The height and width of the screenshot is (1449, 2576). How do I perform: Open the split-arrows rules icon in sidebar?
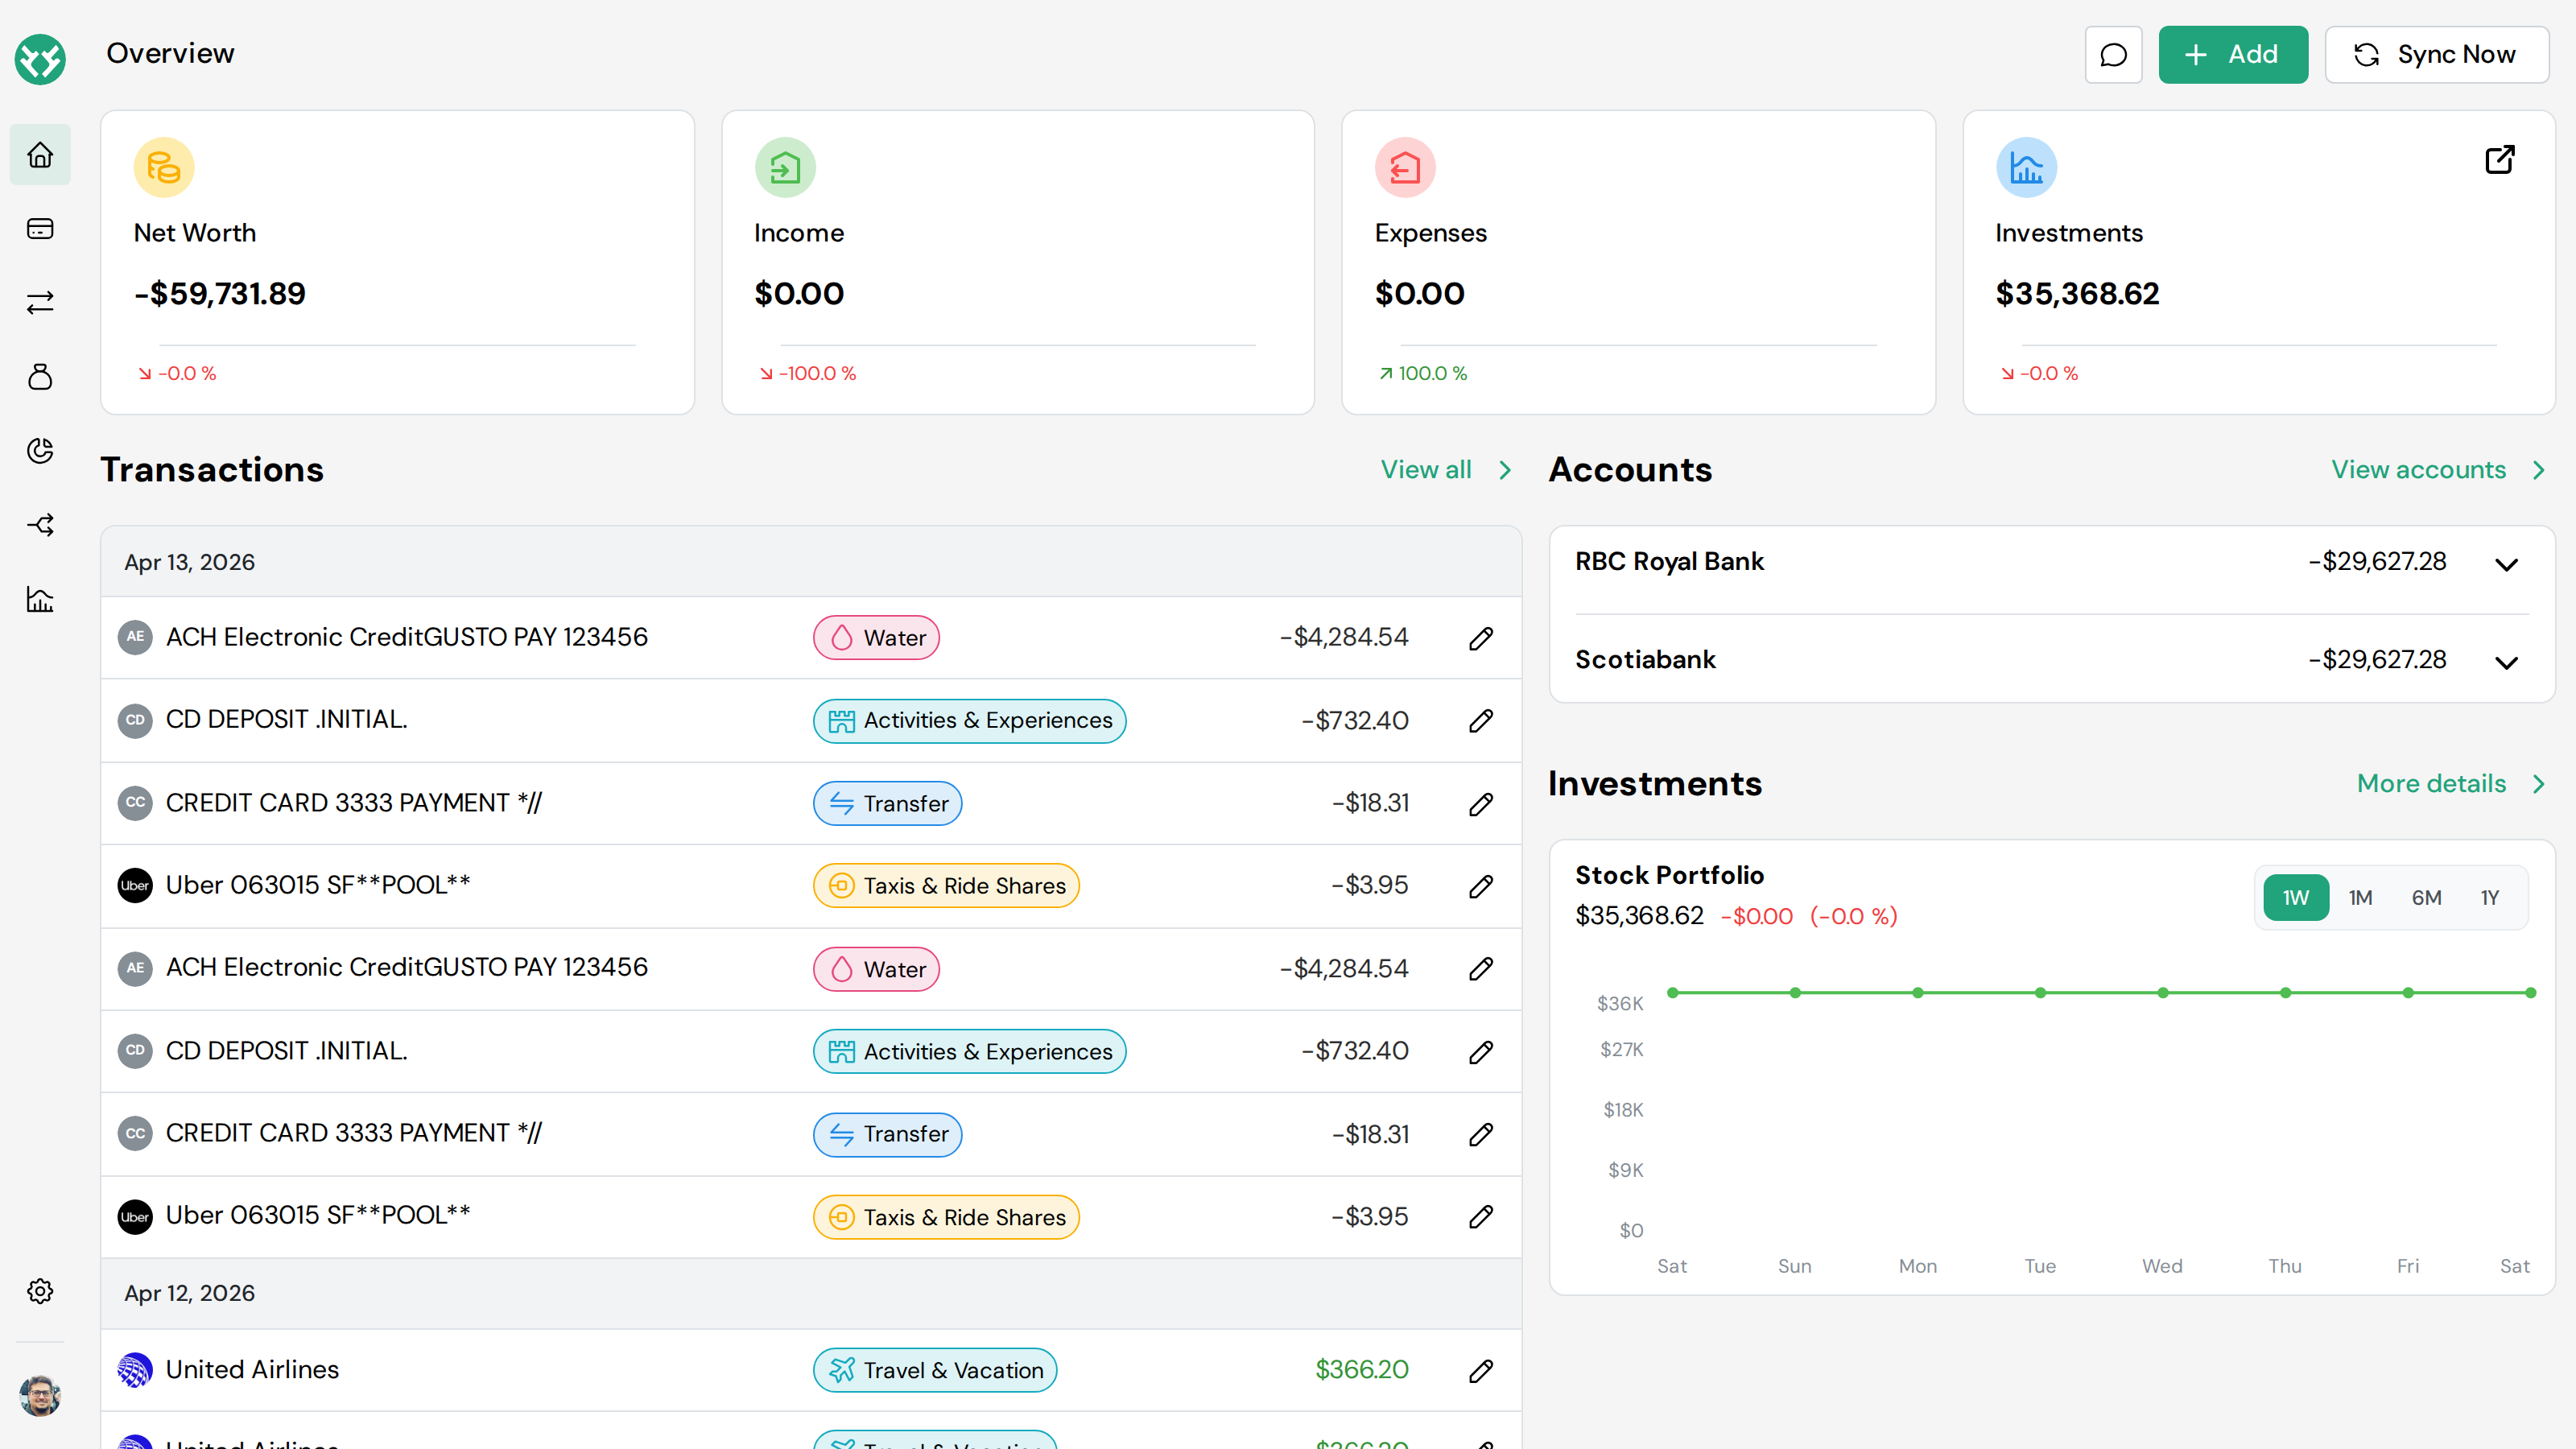coord(40,525)
